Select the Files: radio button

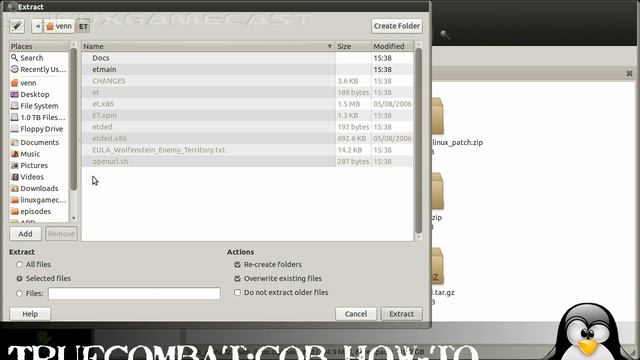point(19,293)
